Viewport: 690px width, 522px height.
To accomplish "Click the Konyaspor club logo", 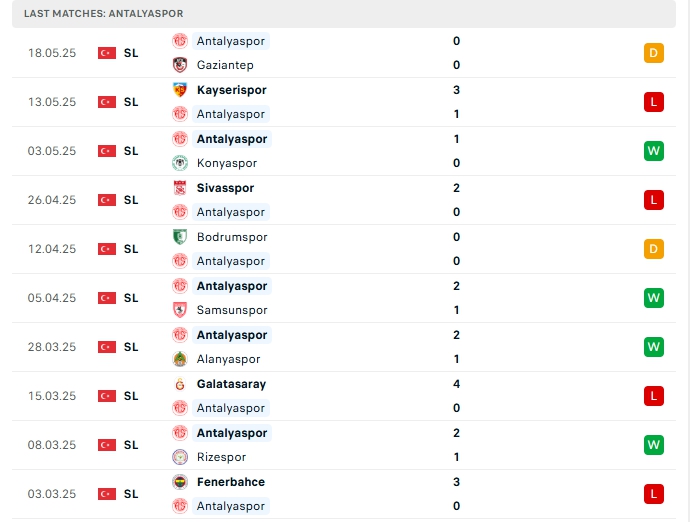I will tap(180, 163).
